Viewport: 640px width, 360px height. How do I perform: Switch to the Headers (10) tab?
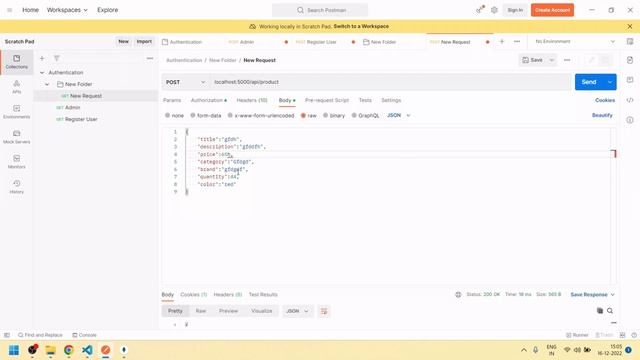coord(252,100)
